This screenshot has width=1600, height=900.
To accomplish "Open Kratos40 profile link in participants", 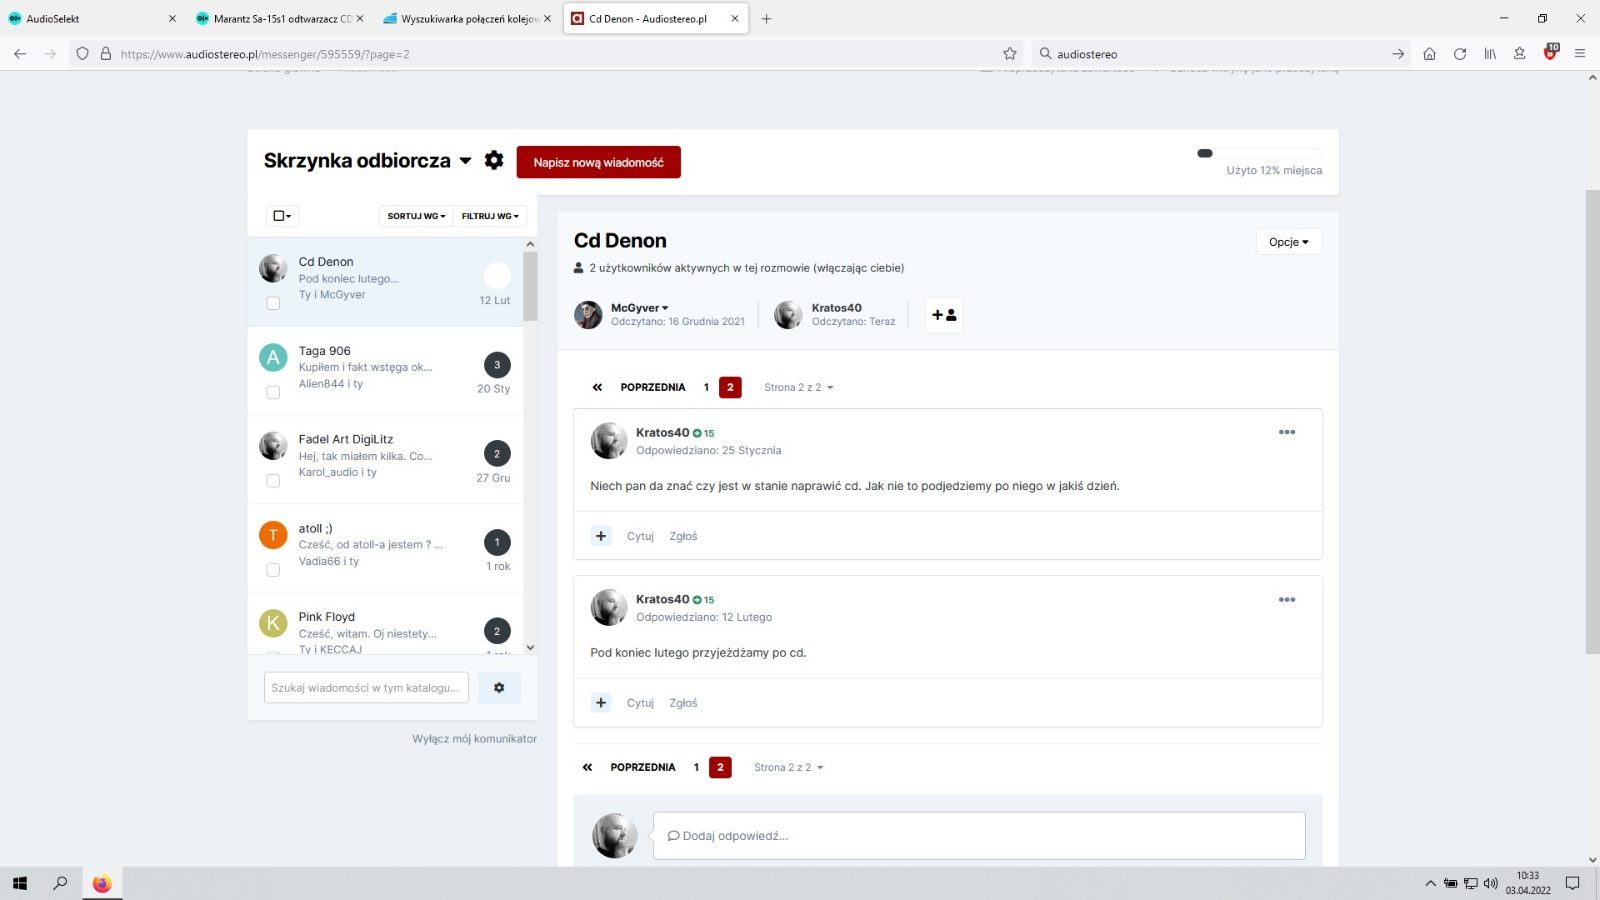I will click(x=836, y=308).
